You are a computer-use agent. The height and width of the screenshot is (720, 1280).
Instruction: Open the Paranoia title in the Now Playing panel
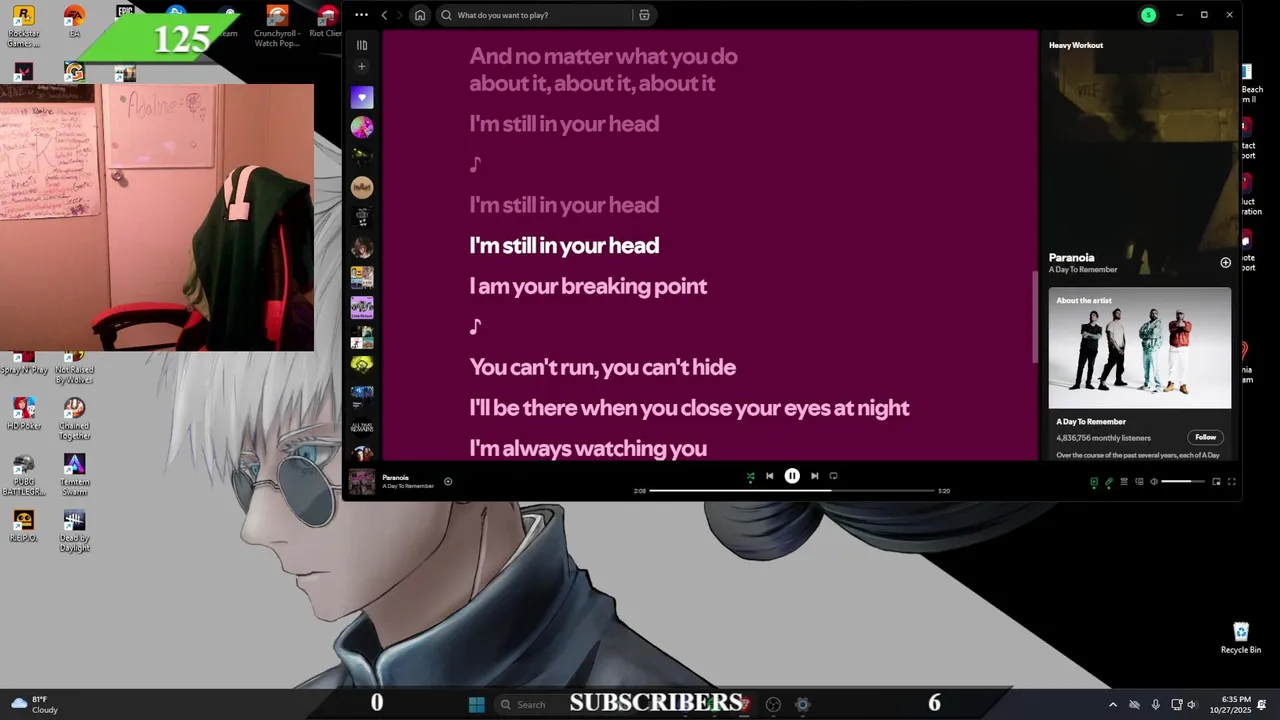1071,257
